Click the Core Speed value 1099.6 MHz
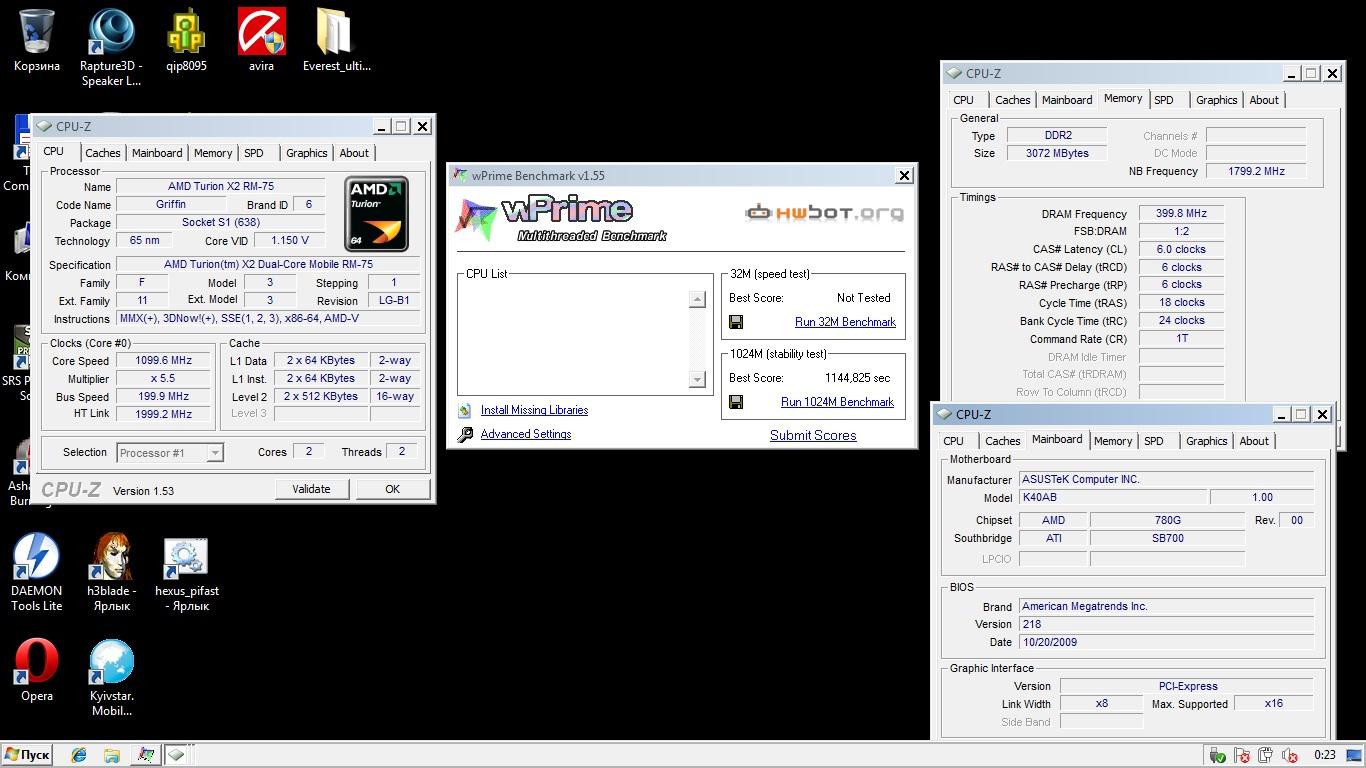1366x768 pixels. (x=164, y=361)
